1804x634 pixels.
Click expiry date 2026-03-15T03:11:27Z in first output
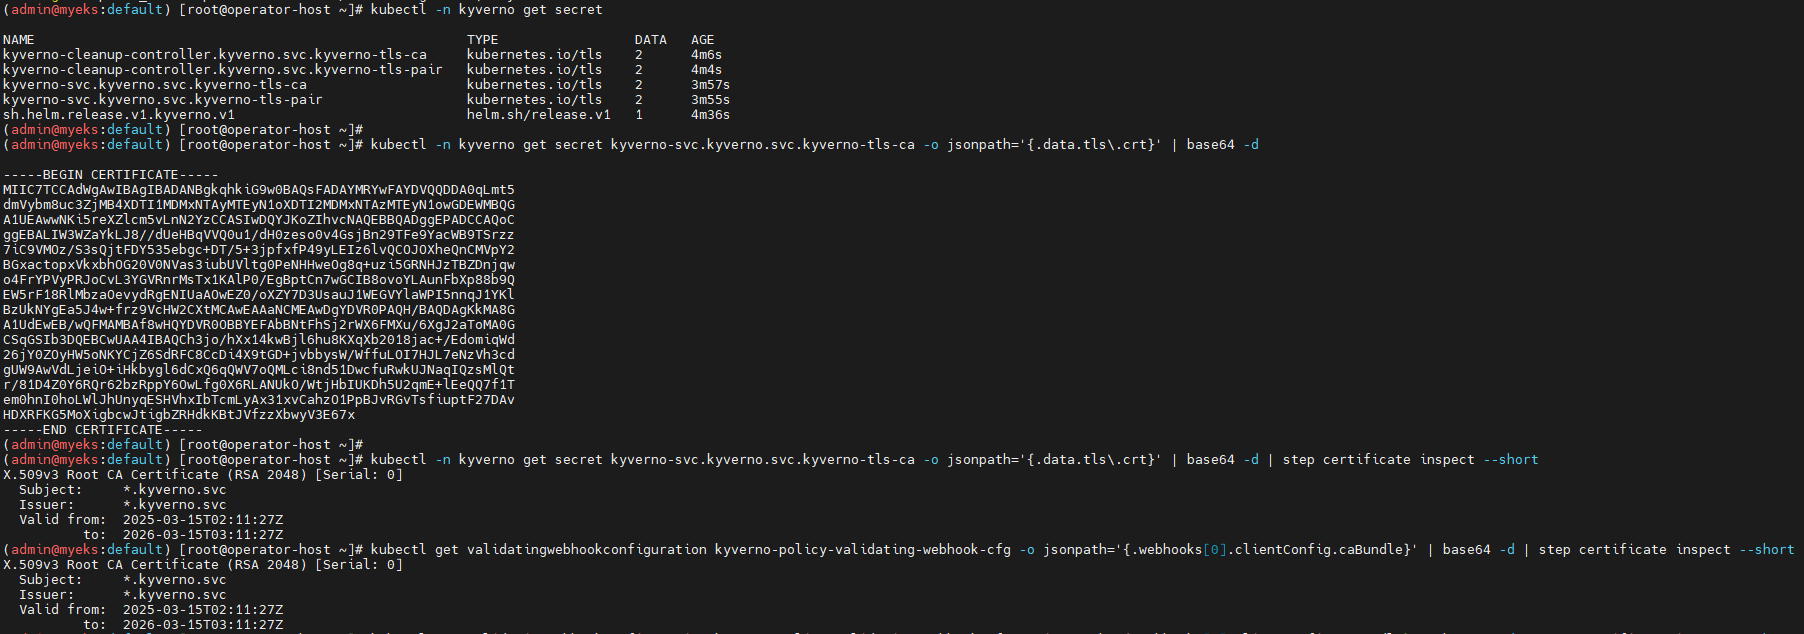(203, 535)
